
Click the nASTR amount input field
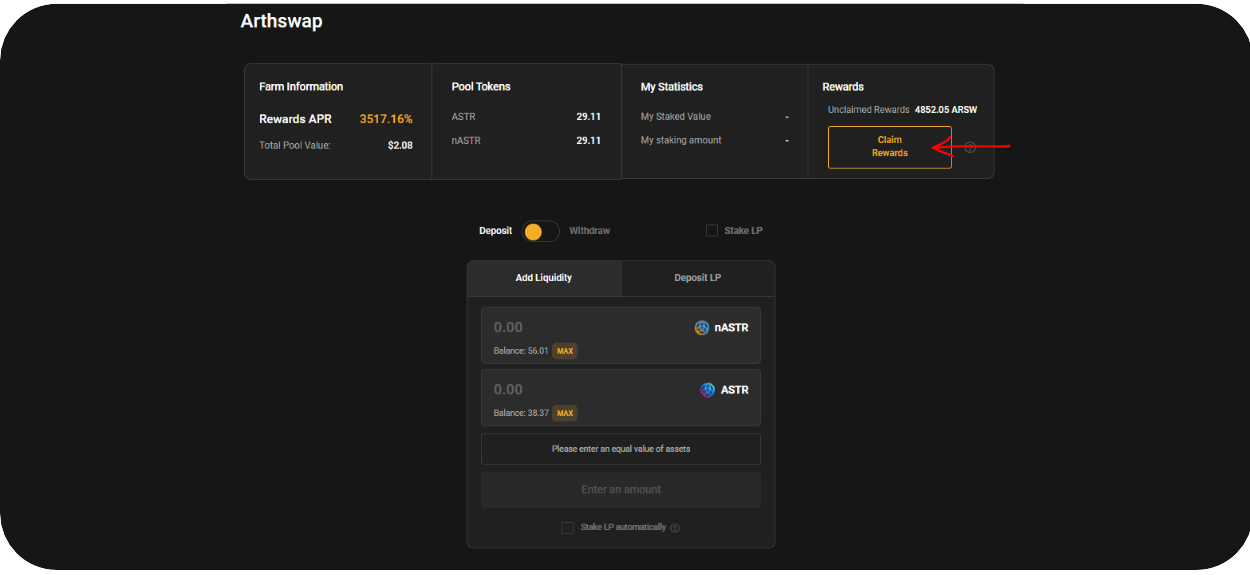coord(580,327)
